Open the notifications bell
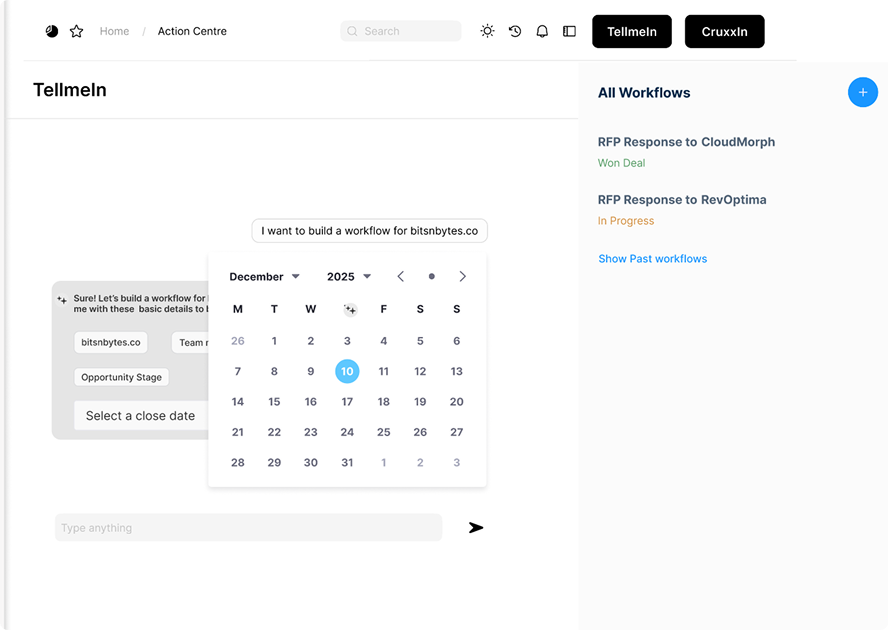This screenshot has height=630, width=888. tap(542, 31)
